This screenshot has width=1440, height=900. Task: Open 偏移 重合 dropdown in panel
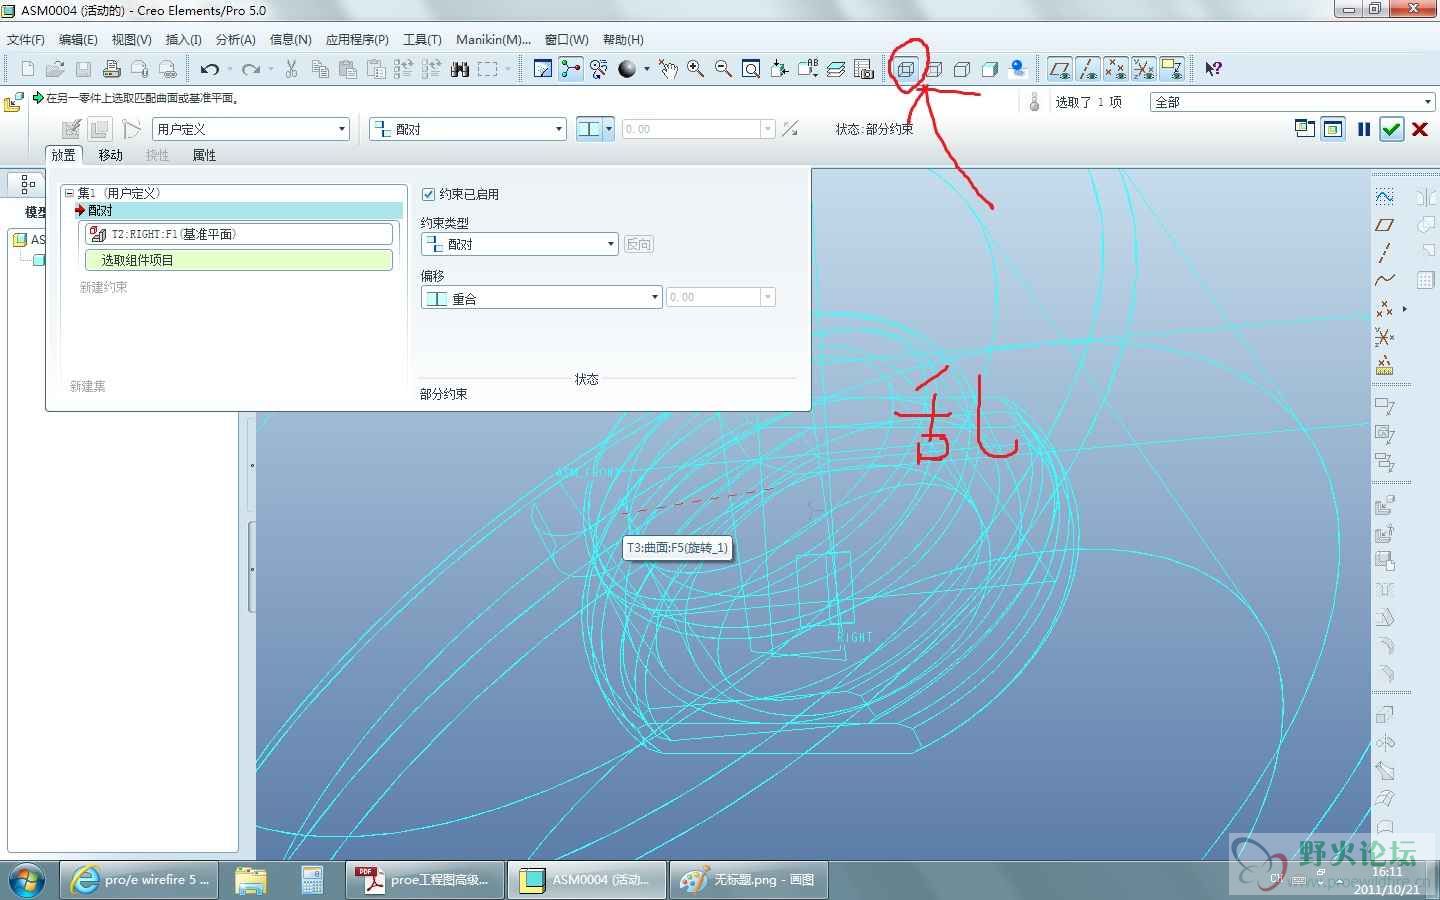pos(541,298)
